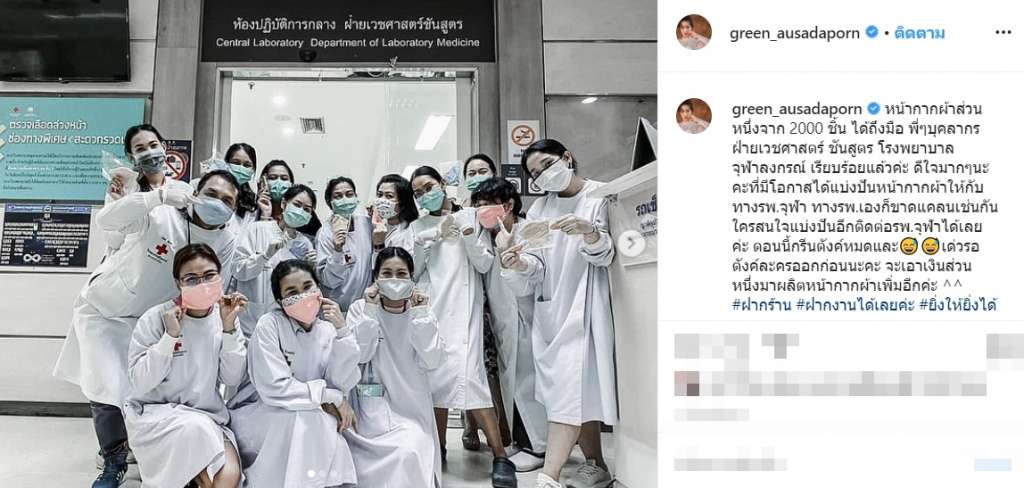Open the hashtag #ยิ่งให้ยิ่งได้

tap(957, 304)
